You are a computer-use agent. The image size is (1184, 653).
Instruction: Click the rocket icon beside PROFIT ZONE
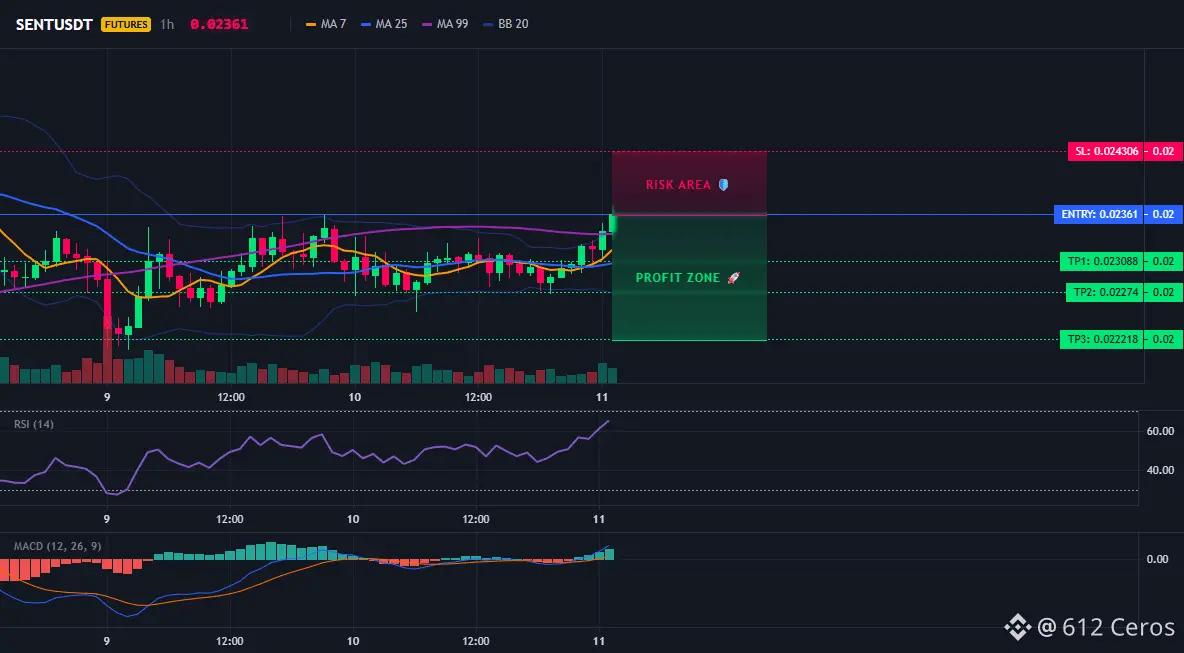point(733,278)
